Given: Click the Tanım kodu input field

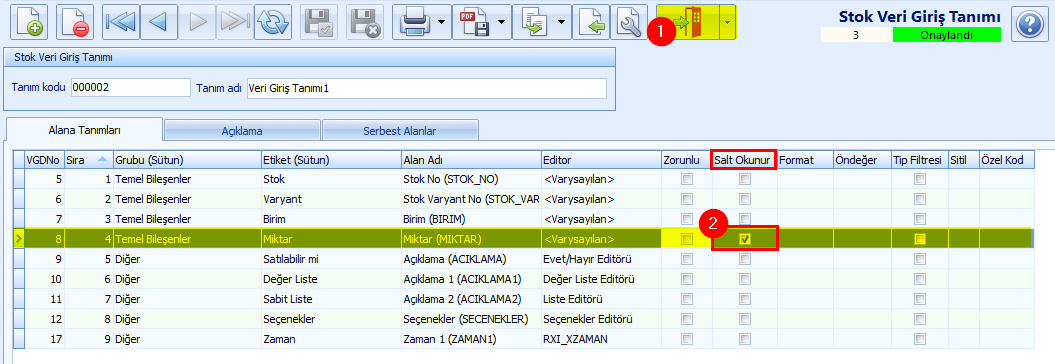Looking at the screenshot, I should pos(131,88).
